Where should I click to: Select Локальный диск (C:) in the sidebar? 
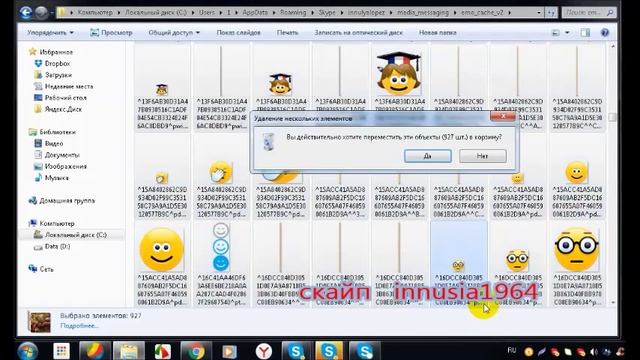[x=76, y=235]
